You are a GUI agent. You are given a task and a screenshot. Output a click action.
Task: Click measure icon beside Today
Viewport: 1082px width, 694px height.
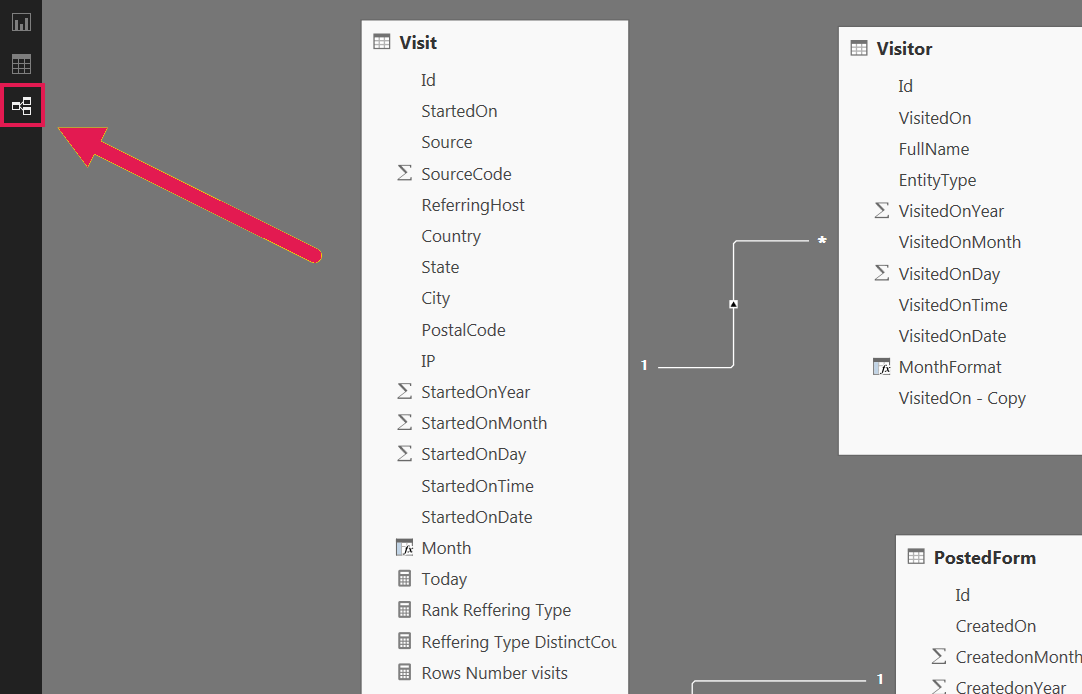[x=404, y=578]
